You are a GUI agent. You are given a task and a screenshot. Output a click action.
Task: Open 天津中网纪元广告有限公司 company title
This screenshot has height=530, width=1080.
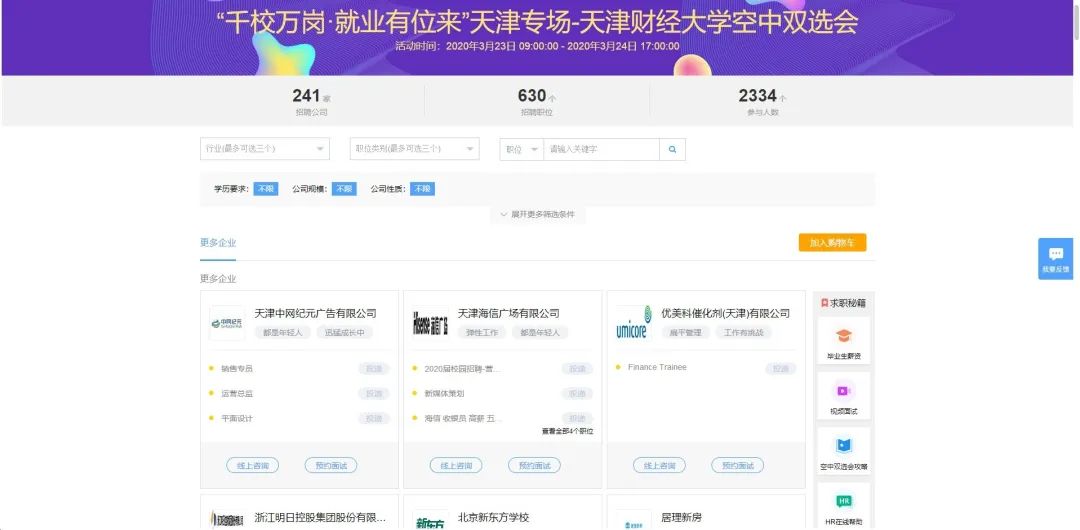(315, 314)
